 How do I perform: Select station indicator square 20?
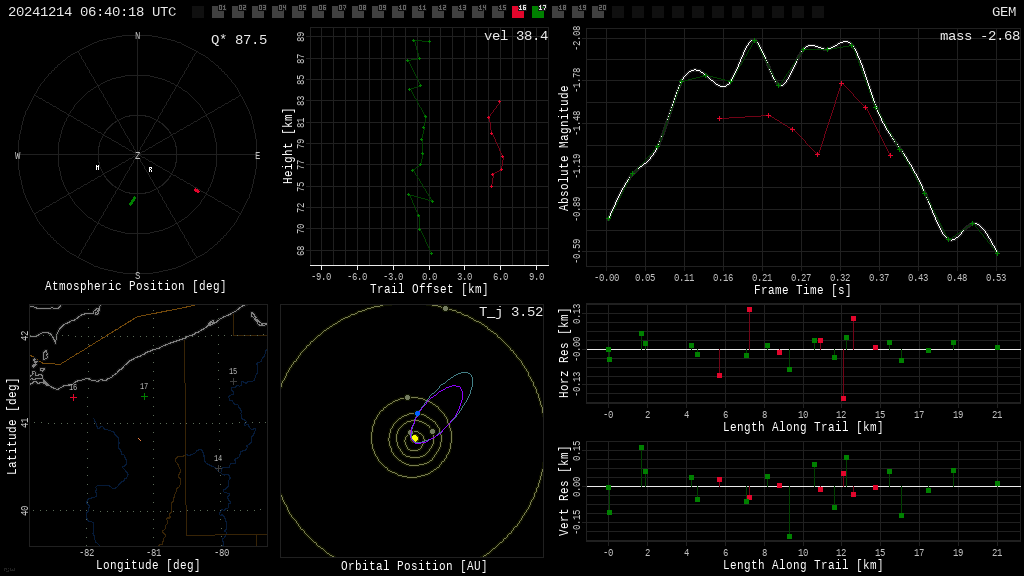(598, 12)
